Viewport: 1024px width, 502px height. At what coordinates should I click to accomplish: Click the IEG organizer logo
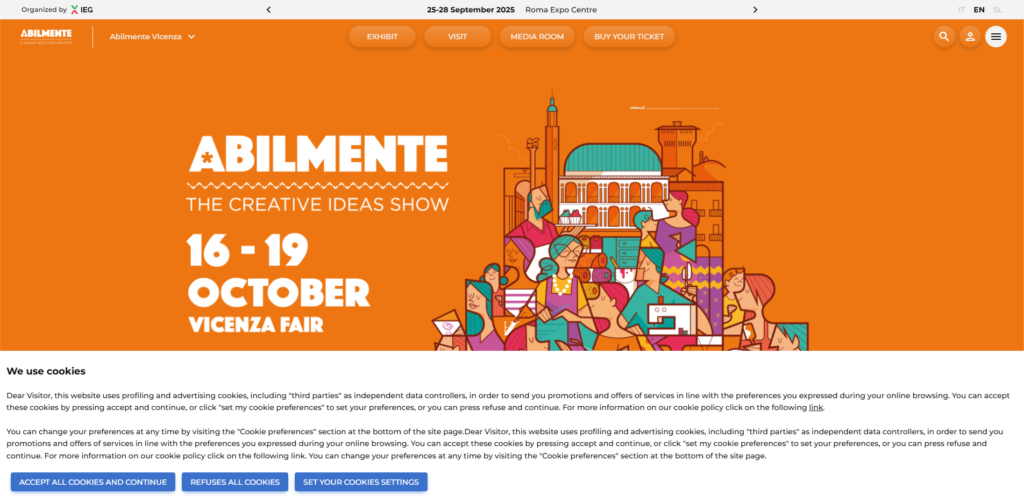click(82, 10)
